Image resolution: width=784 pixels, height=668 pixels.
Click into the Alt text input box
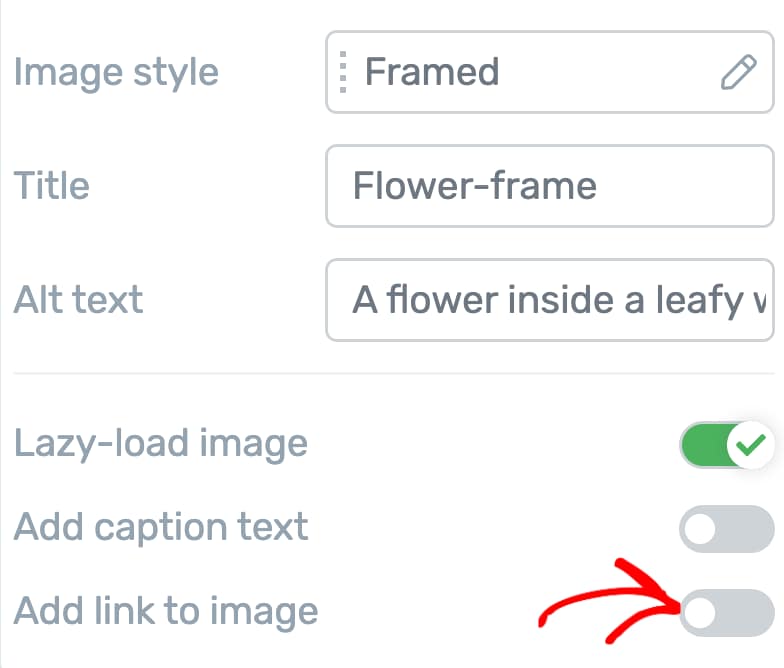(548, 300)
